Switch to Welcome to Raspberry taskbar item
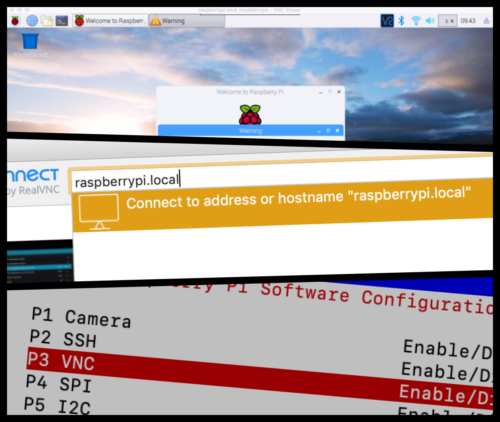 click(x=110, y=21)
